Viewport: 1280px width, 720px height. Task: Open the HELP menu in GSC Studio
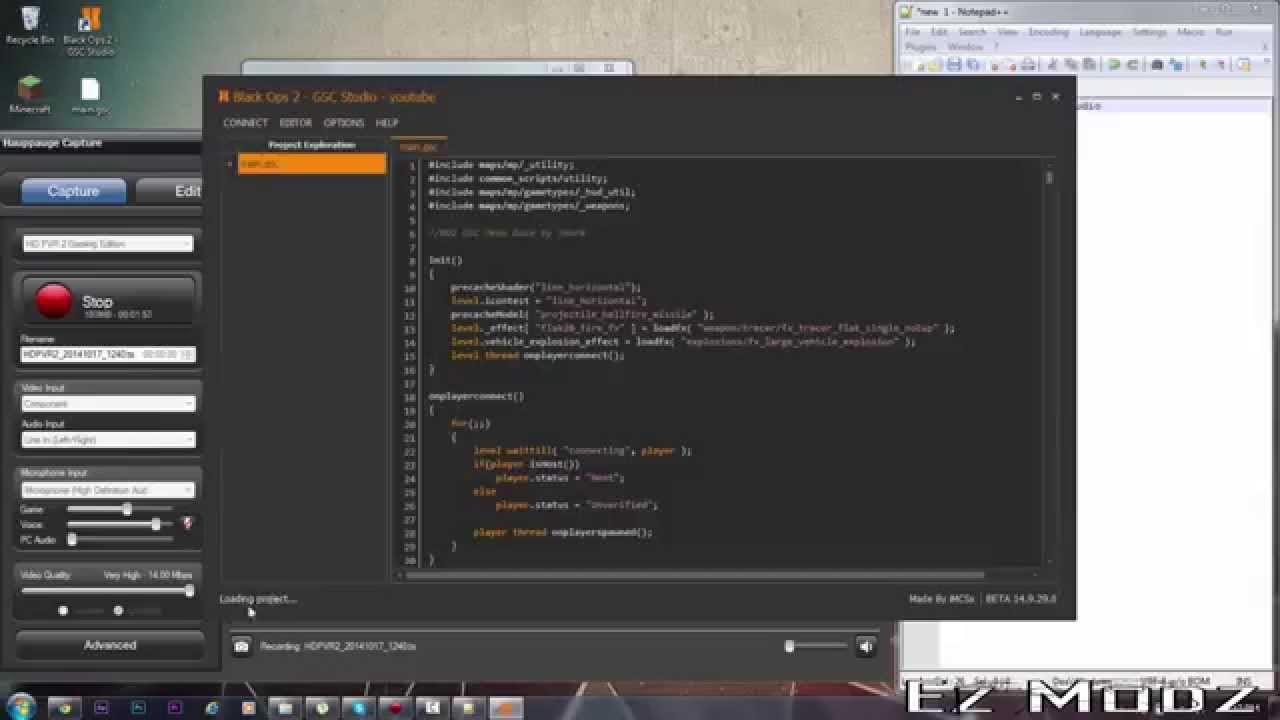(x=386, y=123)
